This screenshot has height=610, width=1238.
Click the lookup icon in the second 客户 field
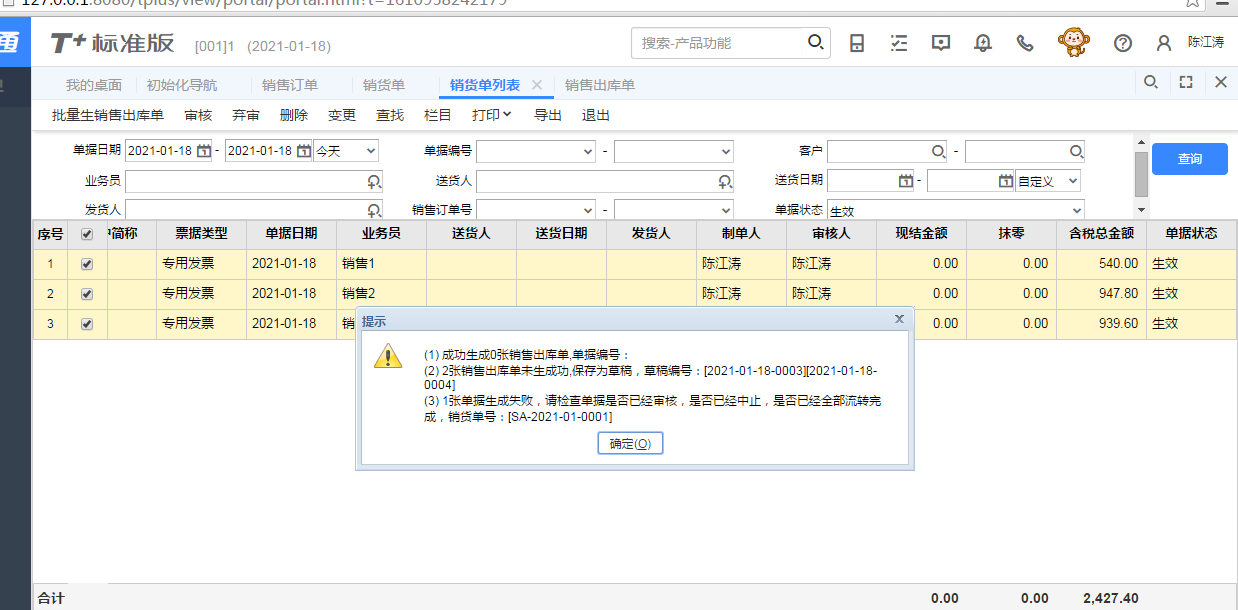(1076, 151)
